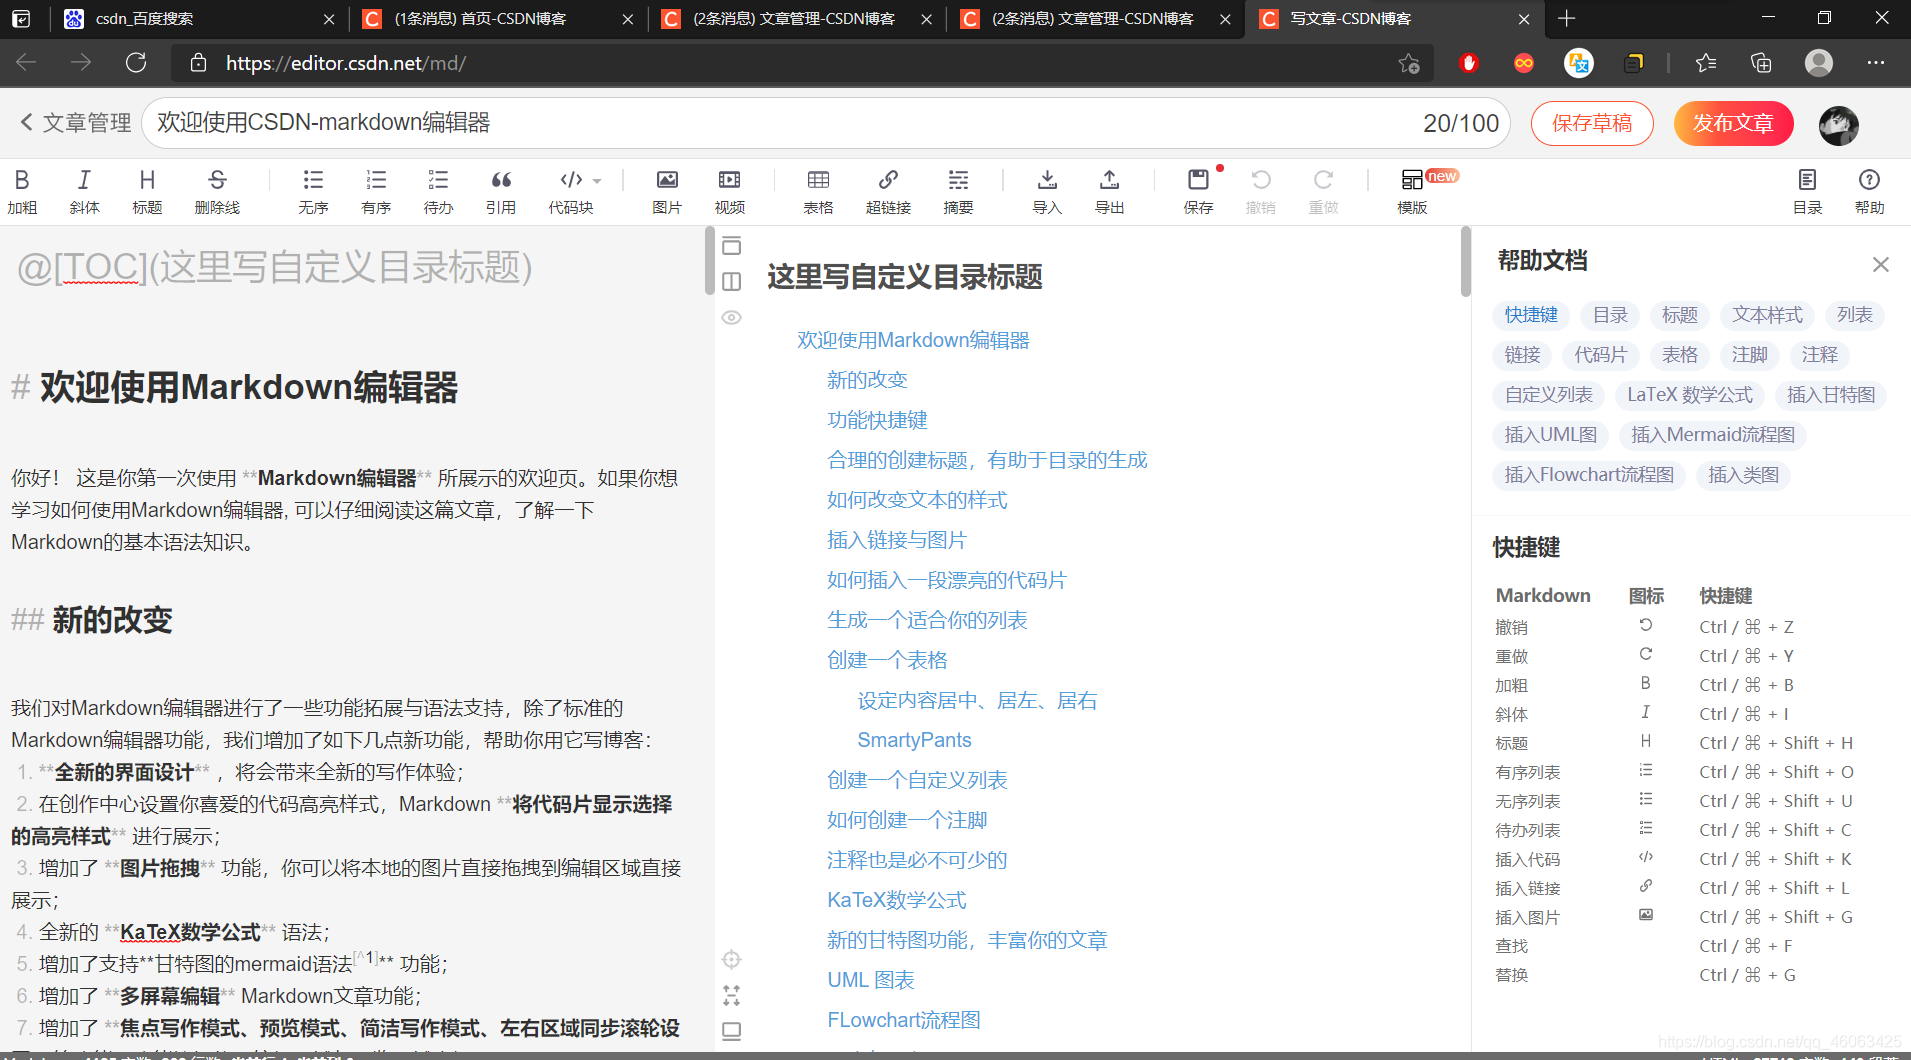Insert a blockquote with 引用 tool
This screenshot has width=1911, height=1060.
tap(501, 191)
